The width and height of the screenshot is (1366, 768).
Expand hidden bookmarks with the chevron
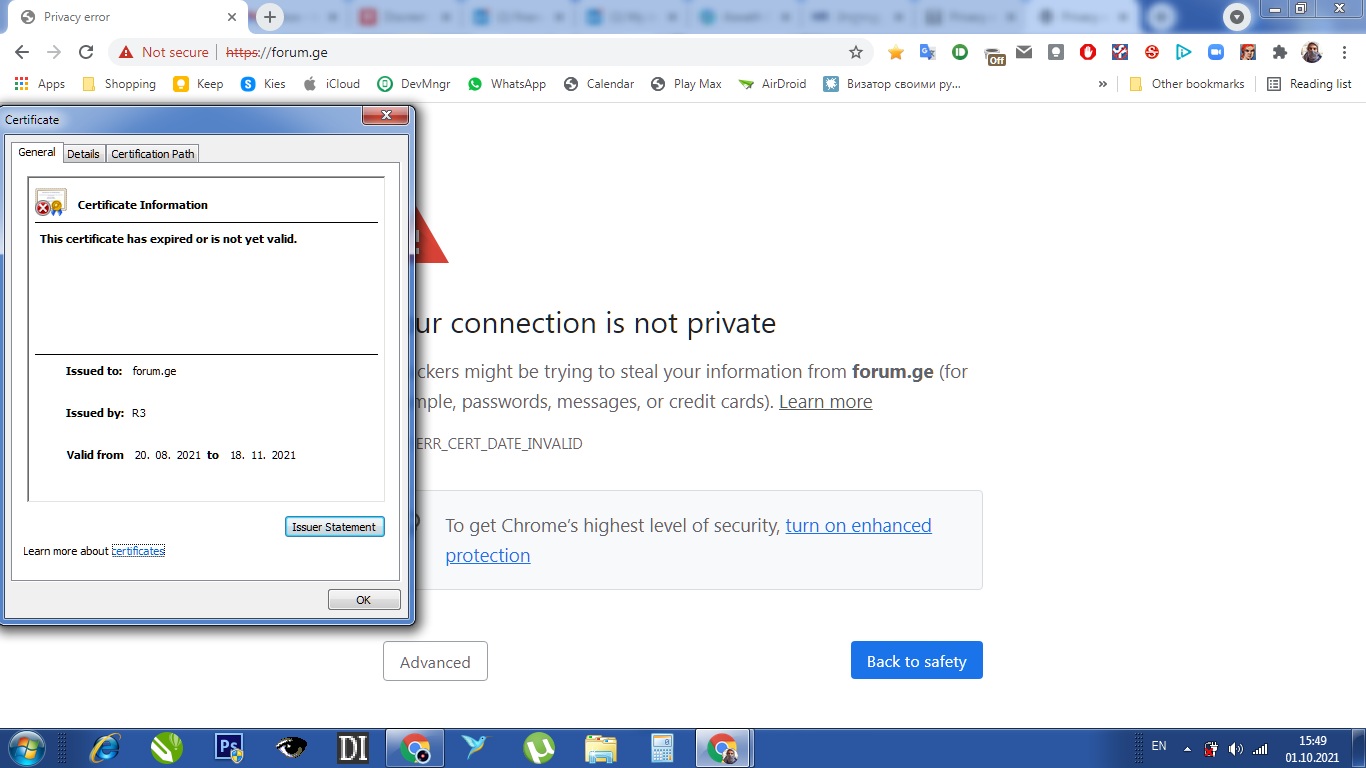click(x=1103, y=84)
